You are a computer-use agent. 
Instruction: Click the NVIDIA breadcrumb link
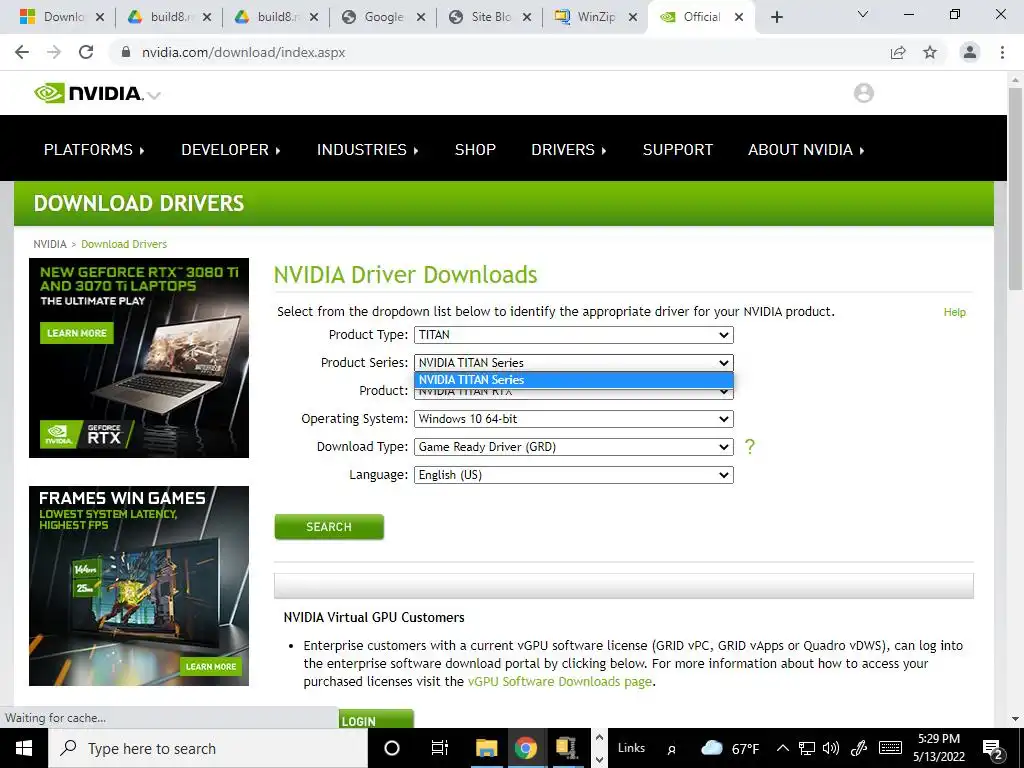[x=50, y=244]
